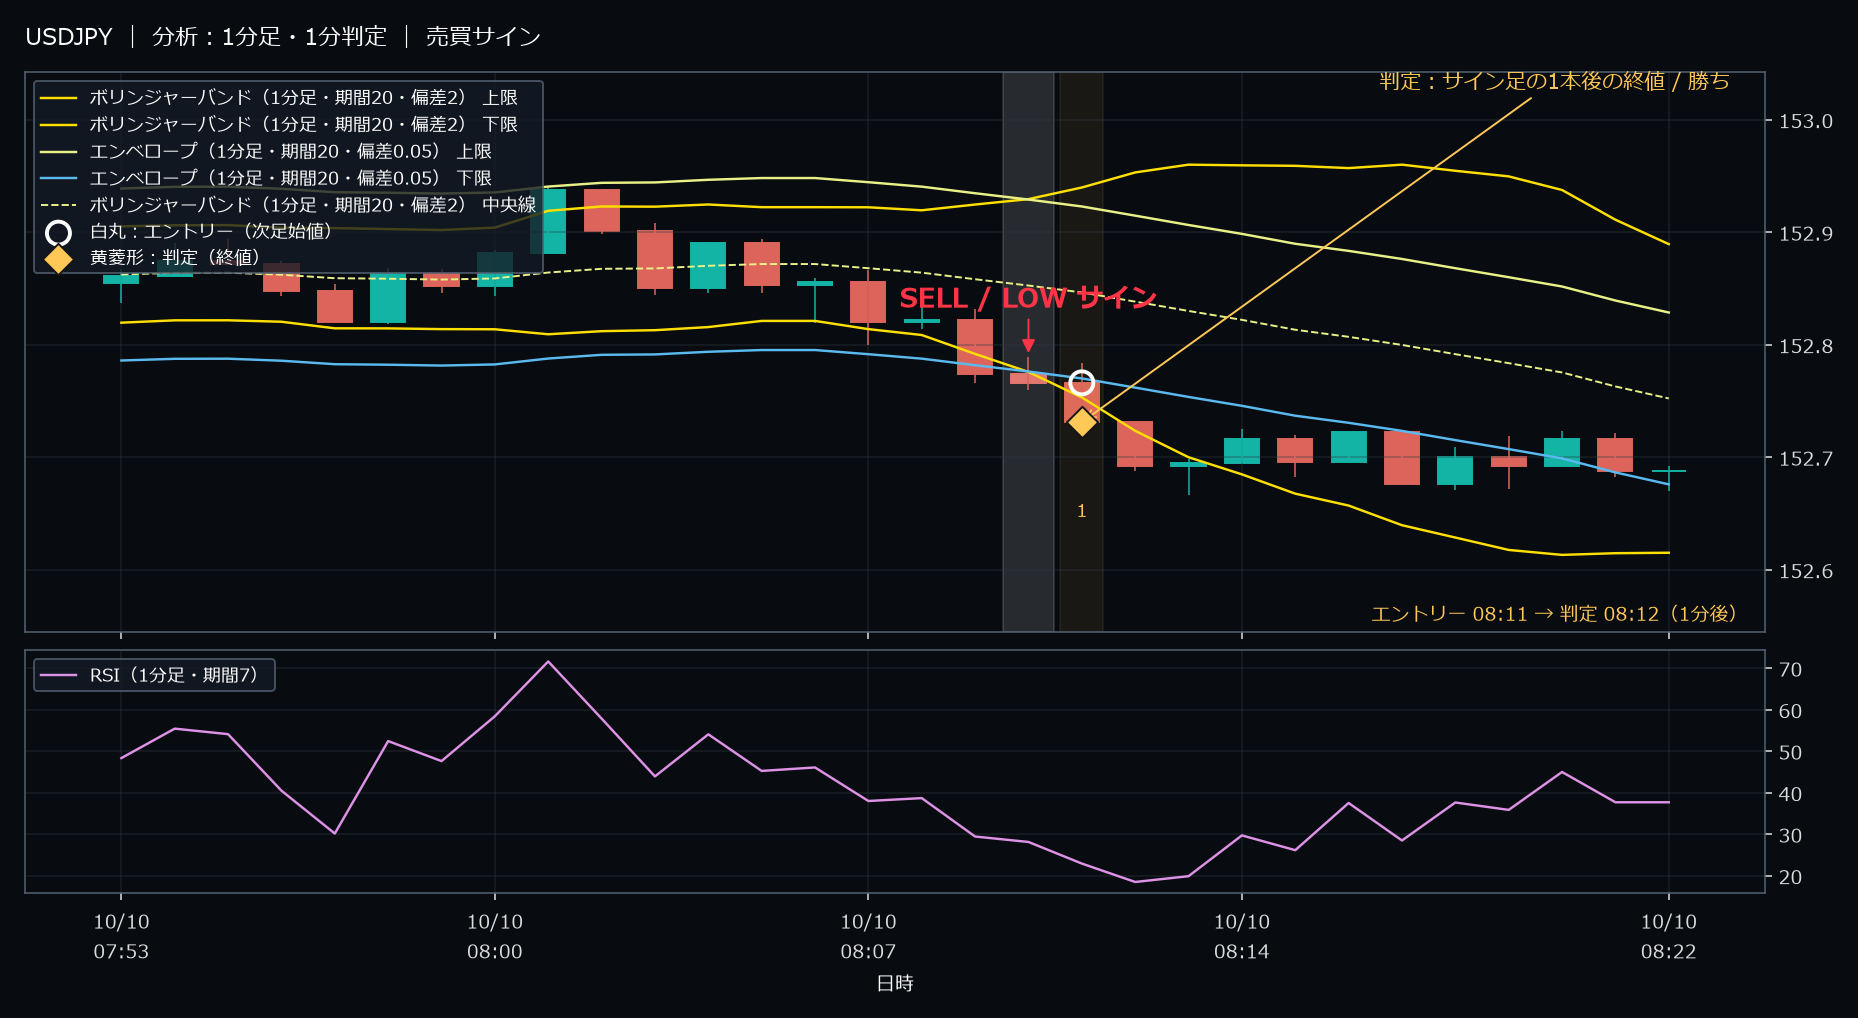Image resolution: width=1858 pixels, height=1018 pixels.
Task: Click the white circle icon in the legend
Action: pyautogui.click(x=59, y=233)
